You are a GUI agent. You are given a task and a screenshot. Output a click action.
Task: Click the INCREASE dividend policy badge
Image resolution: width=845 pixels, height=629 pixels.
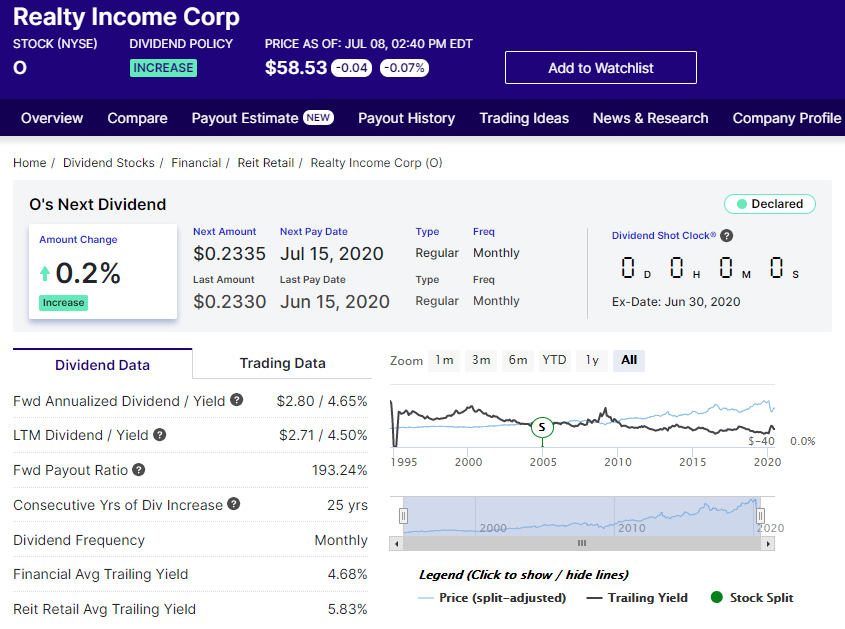tap(163, 68)
